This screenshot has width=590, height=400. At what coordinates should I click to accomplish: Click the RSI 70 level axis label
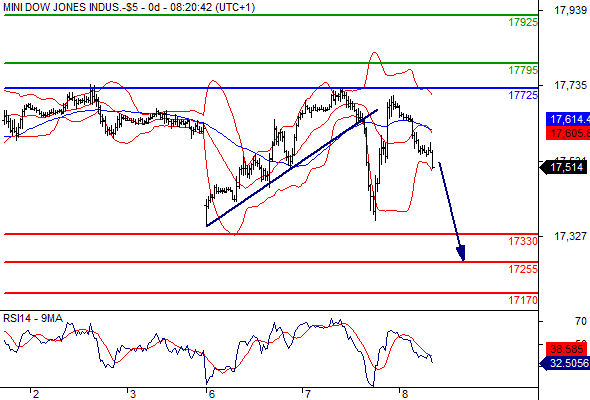point(581,321)
